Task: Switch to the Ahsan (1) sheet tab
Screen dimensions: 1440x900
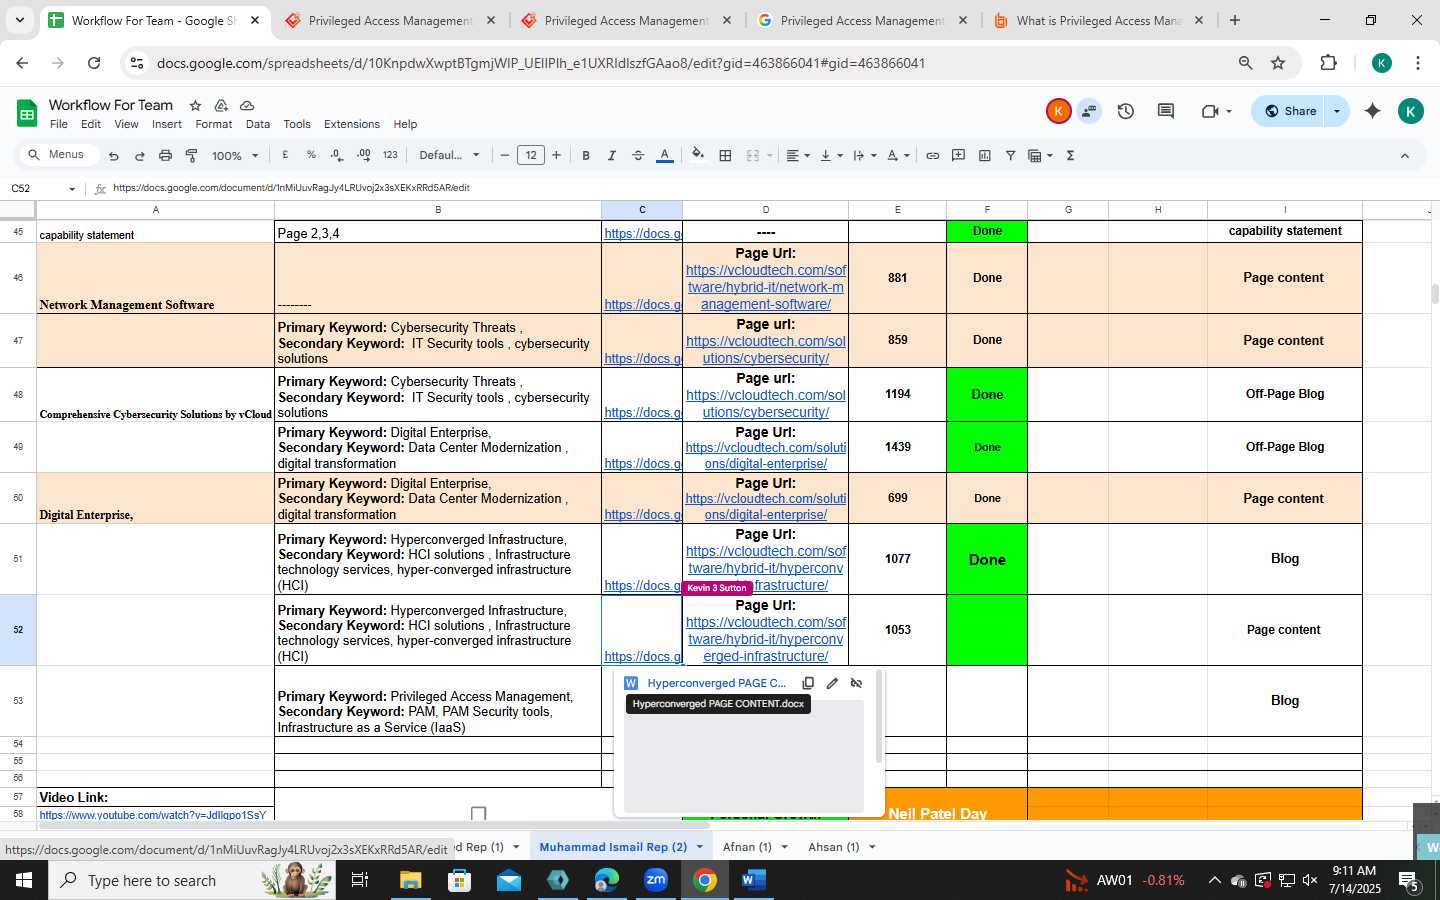Action: [833, 847]
